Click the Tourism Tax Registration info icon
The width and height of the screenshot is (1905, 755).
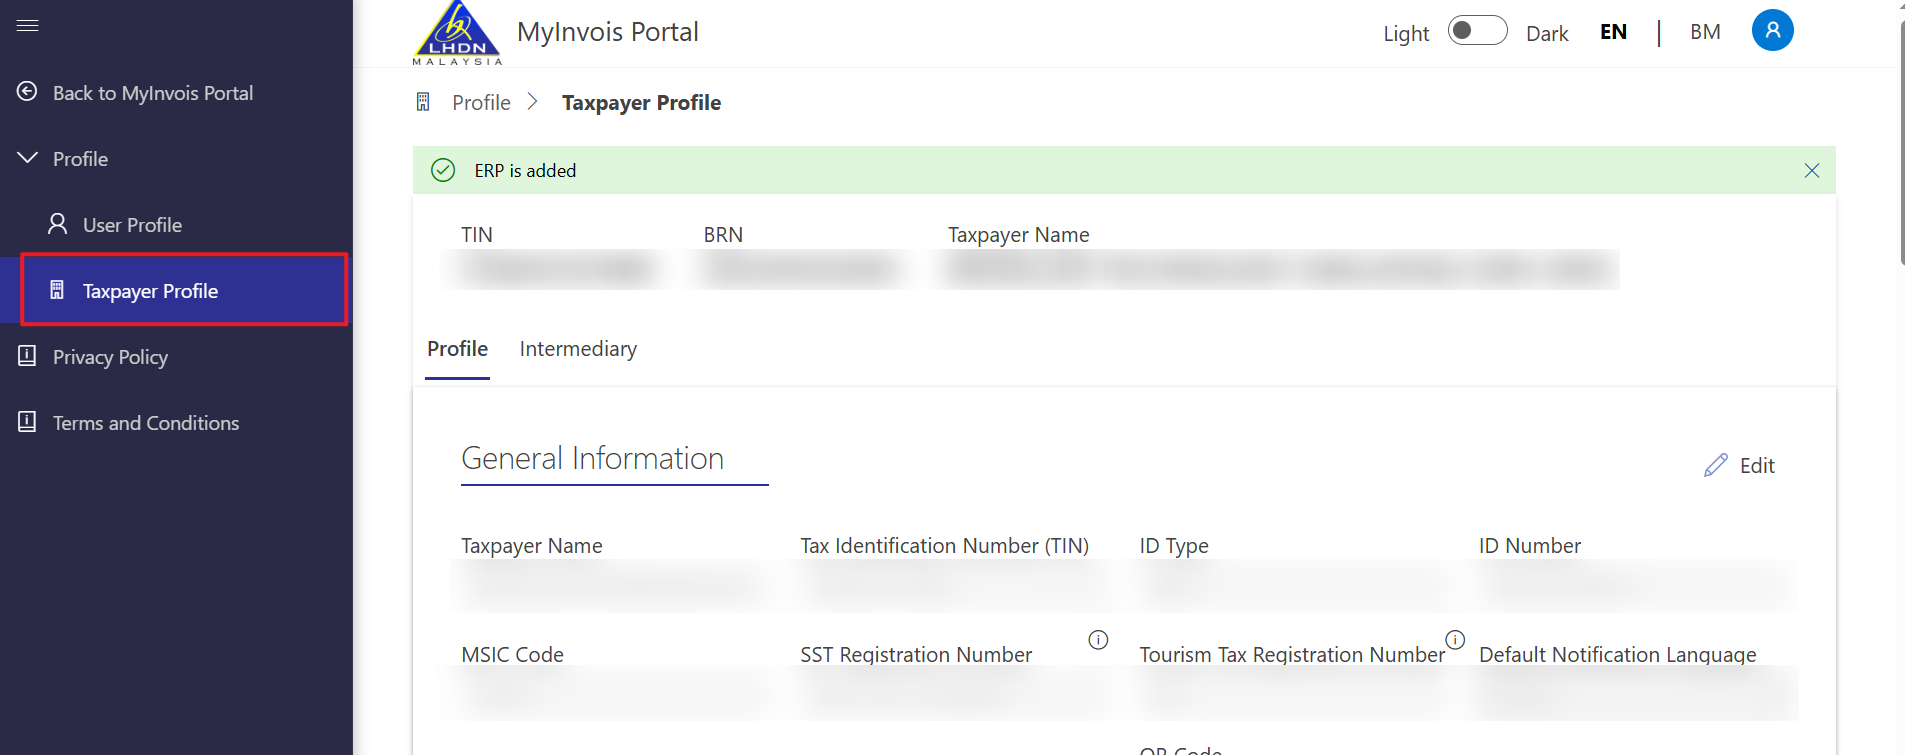(x=1455, y=639)
